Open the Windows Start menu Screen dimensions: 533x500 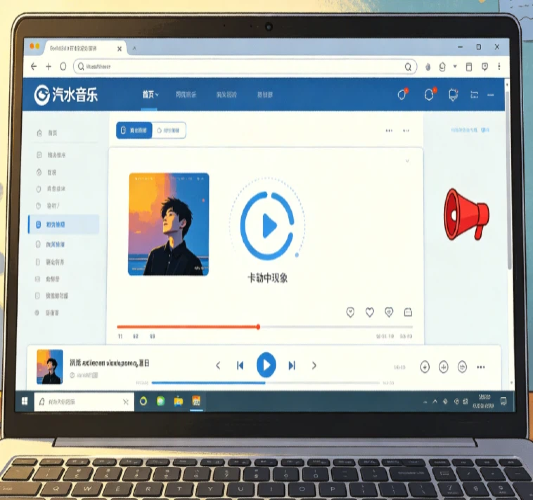click(25, 401)
